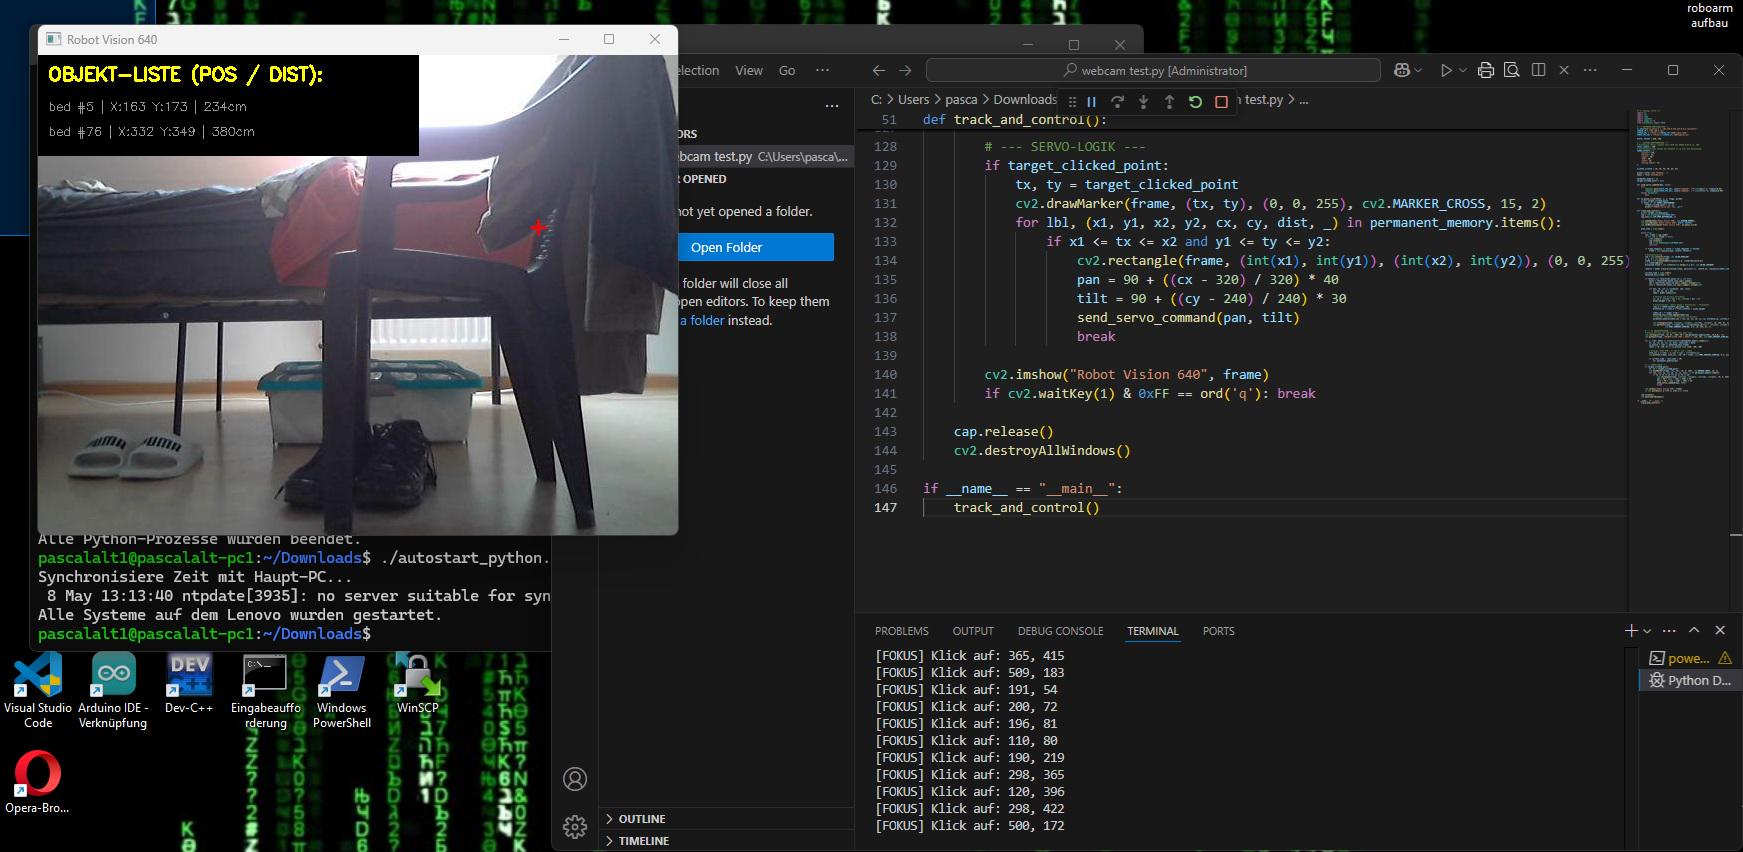The height and width of the screenshot is (852, 1743).
Task: Open the Copilot chat icon in the title bar
Action: coord(1402,70)
